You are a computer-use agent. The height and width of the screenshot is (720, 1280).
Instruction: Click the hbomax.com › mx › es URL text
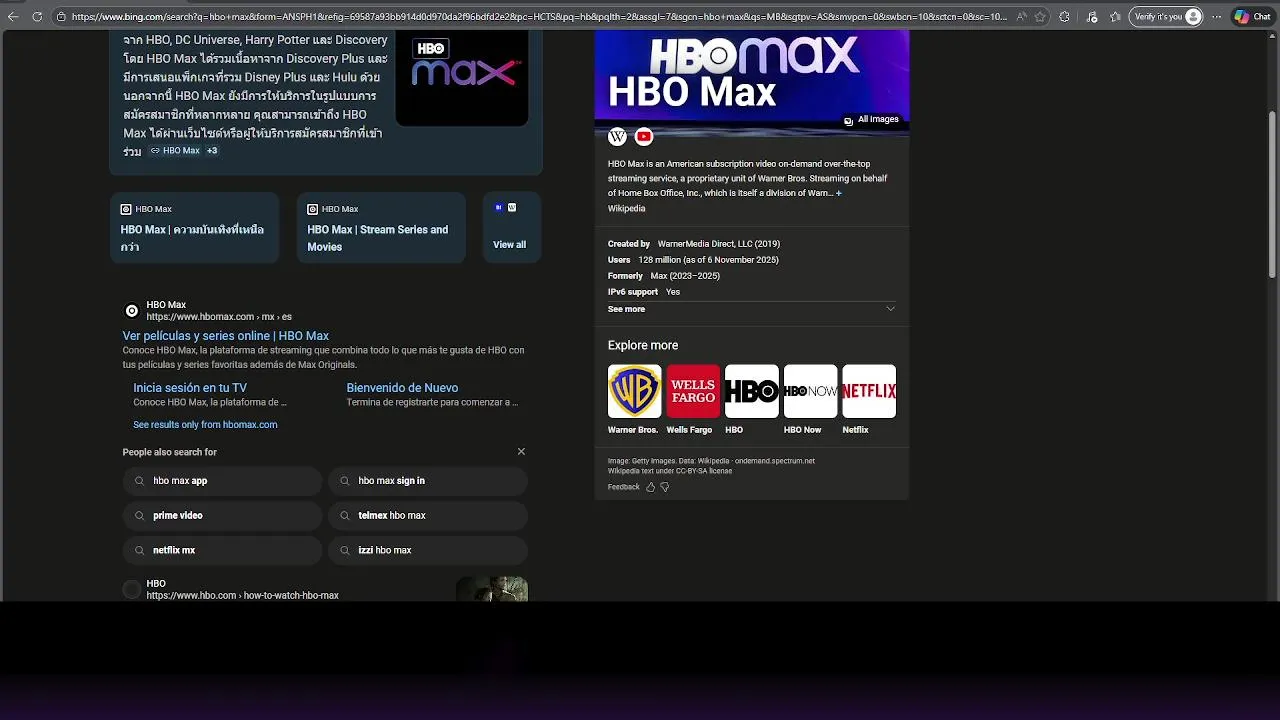(219, 317)
